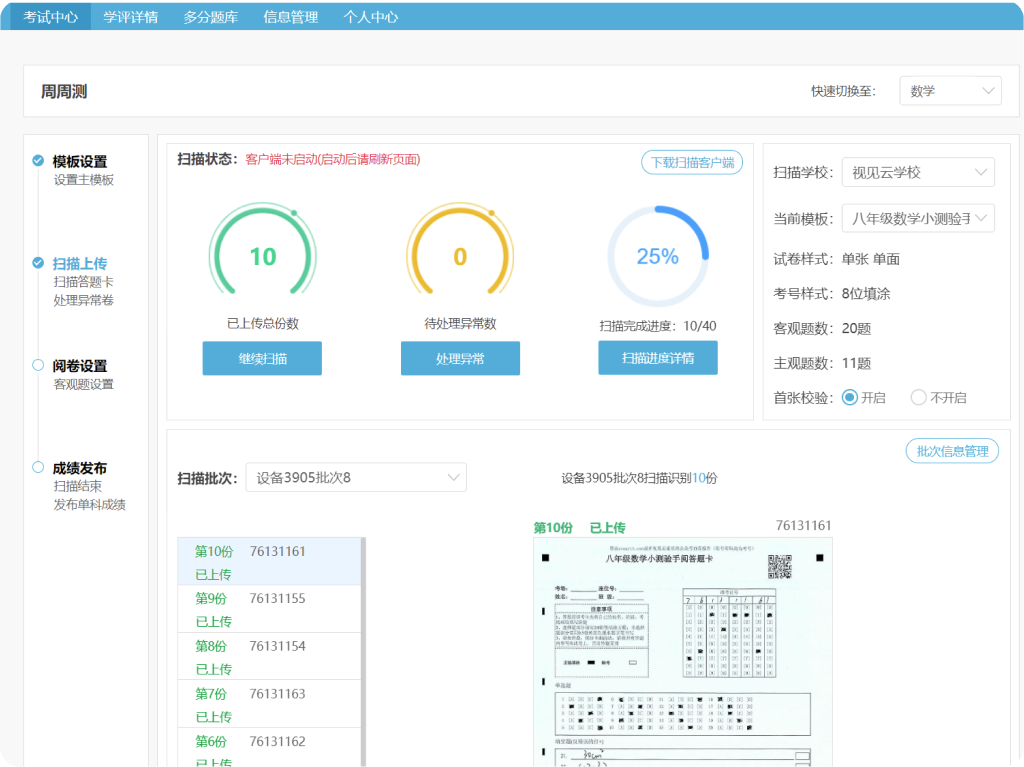This screenshot has height=767, width=1024.
Task: Click the blue 25% scan progress ring
Action: (658, 255)
